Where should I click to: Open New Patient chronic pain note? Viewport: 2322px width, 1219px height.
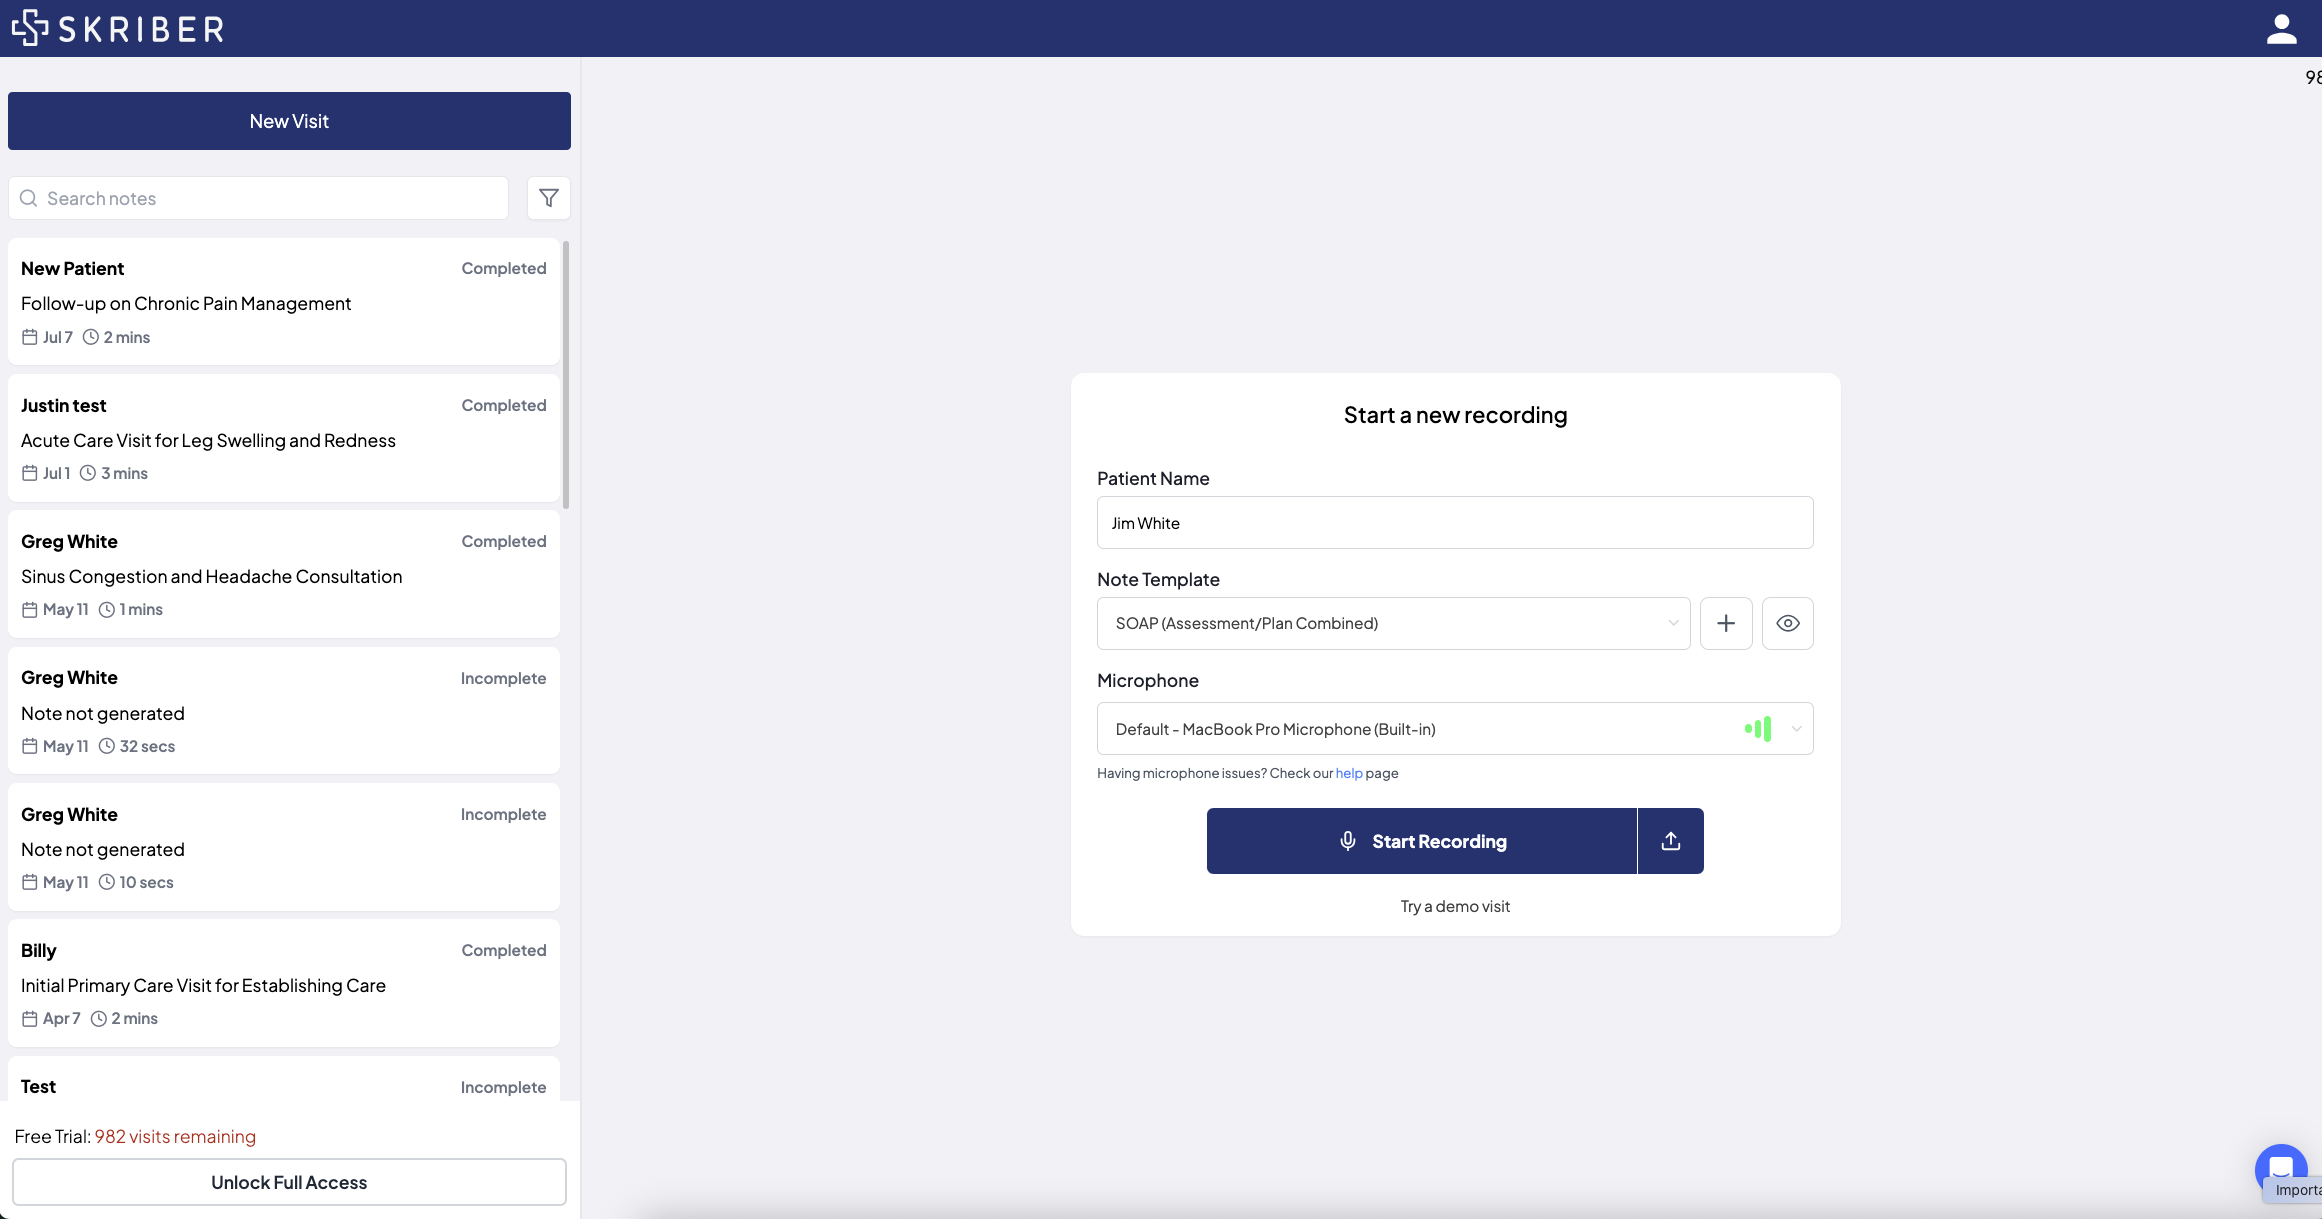(x=284, y=302)
